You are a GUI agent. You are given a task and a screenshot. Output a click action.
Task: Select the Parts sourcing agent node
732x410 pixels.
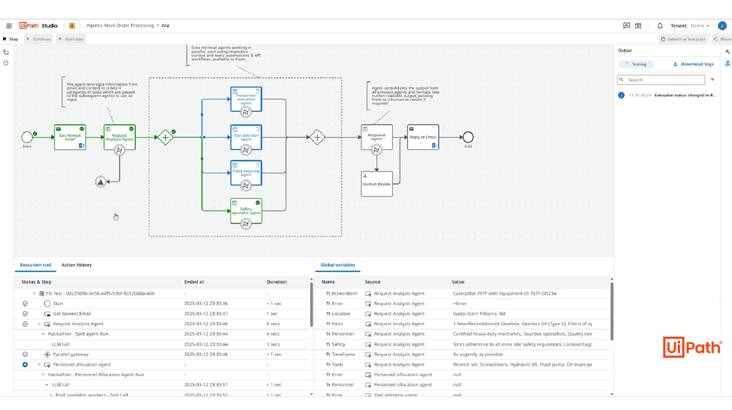tap(246, 173)
